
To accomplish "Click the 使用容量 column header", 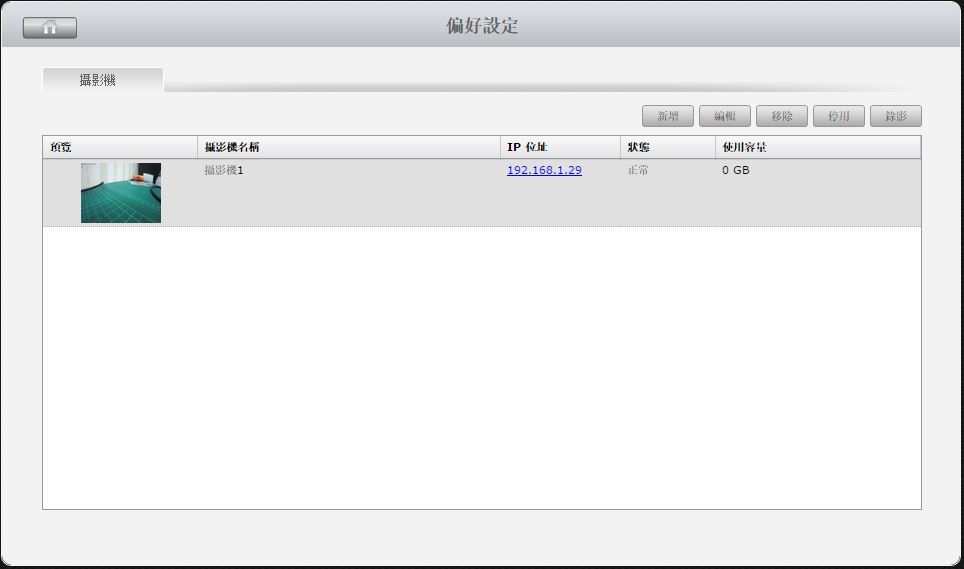I will [818, 147].
